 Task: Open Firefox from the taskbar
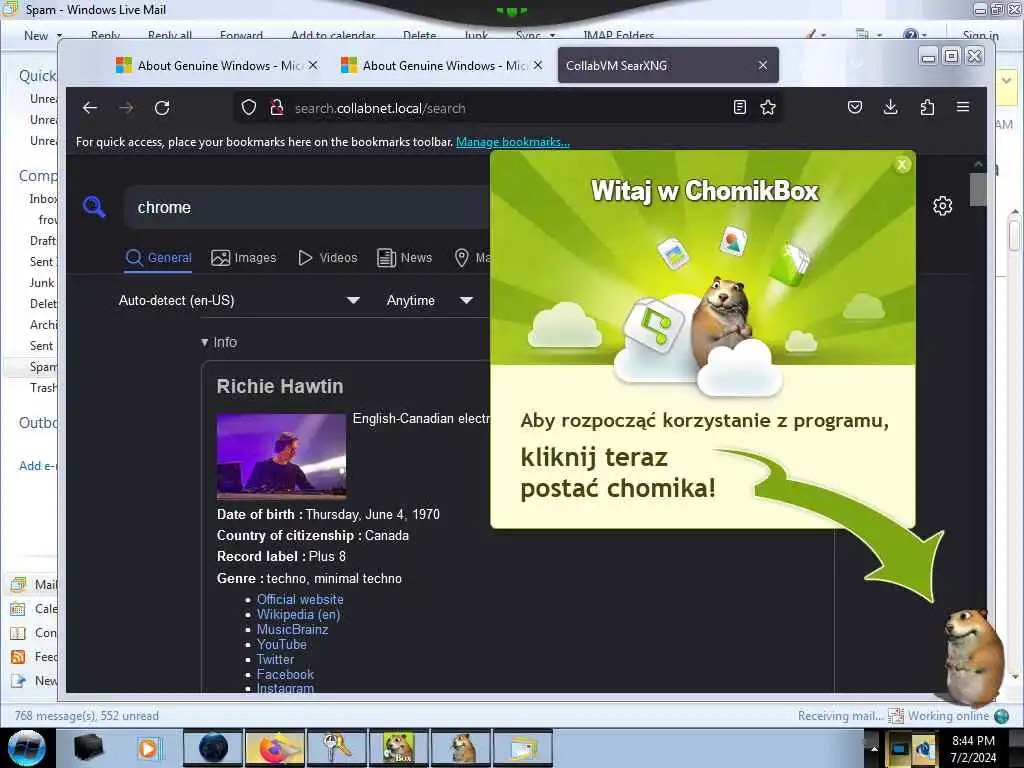click(x=275, y=748)
